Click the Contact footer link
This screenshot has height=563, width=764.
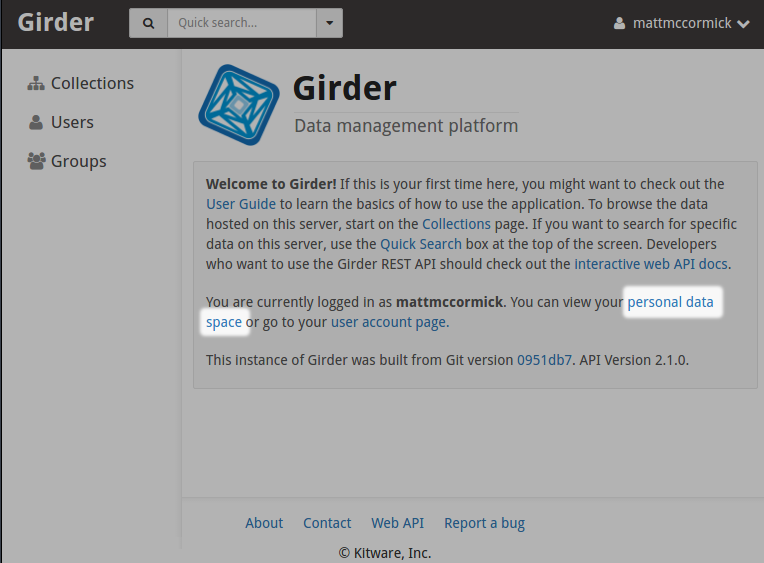327,523
